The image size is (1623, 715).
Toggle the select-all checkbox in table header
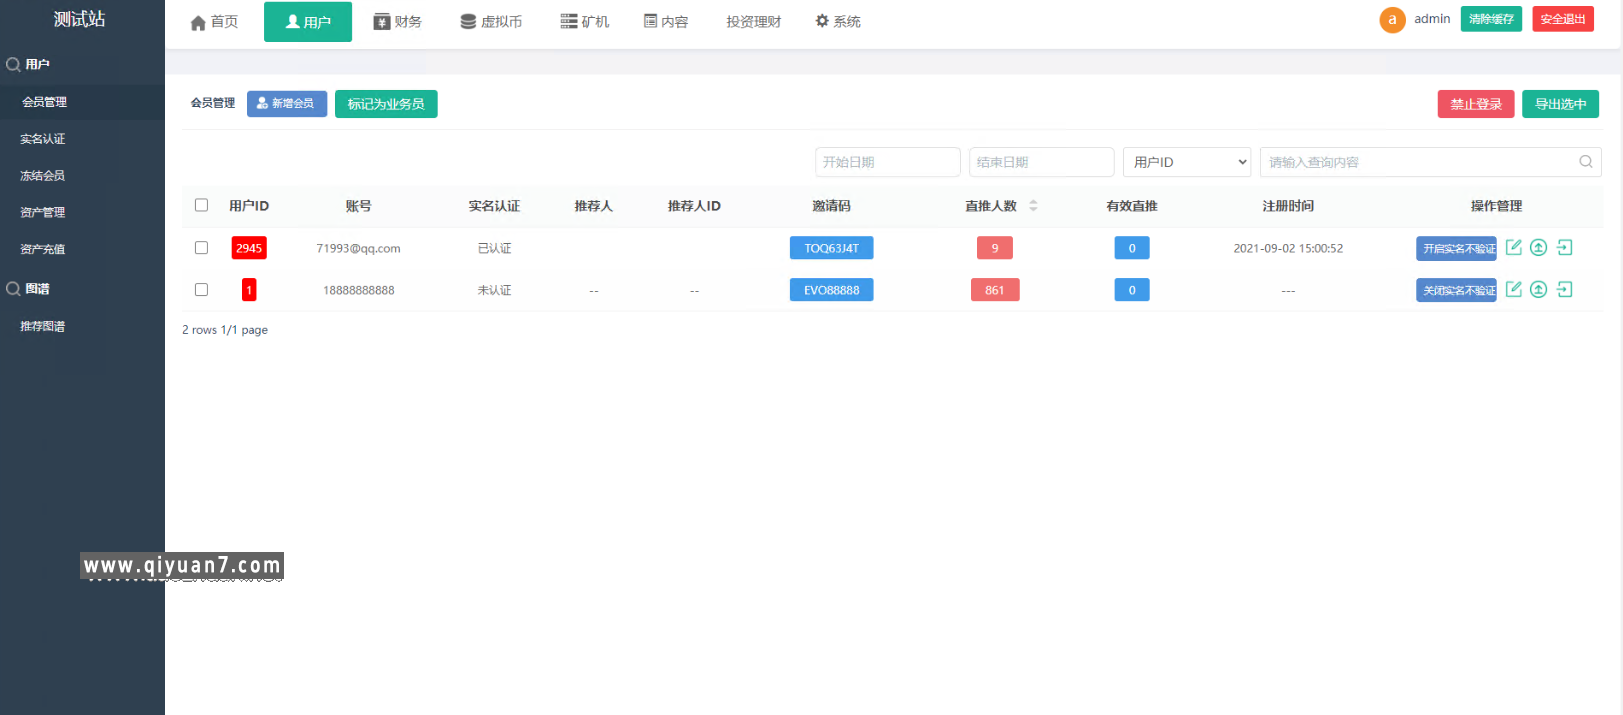201,205
